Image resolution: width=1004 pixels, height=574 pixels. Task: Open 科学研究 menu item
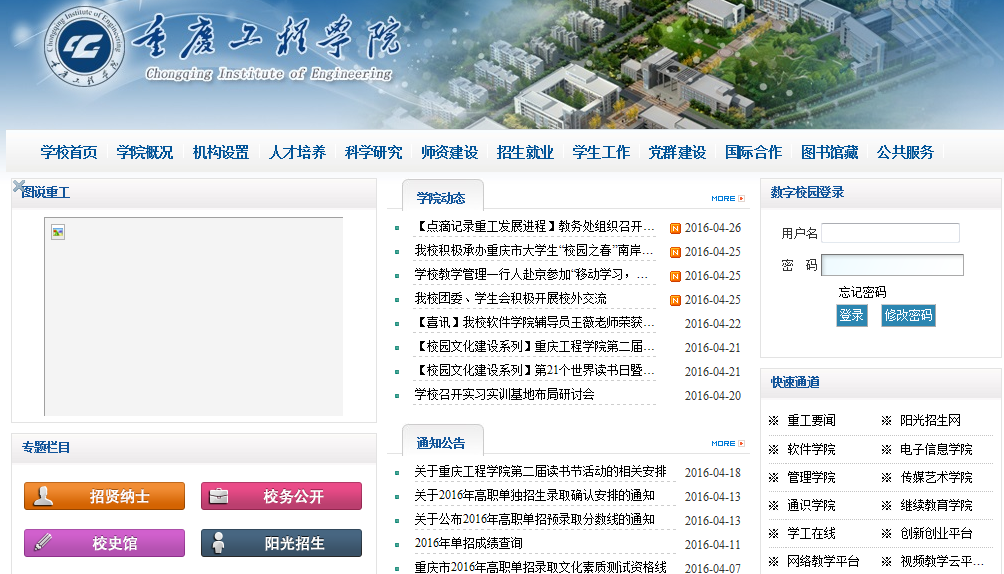click(x=373, y=152)
